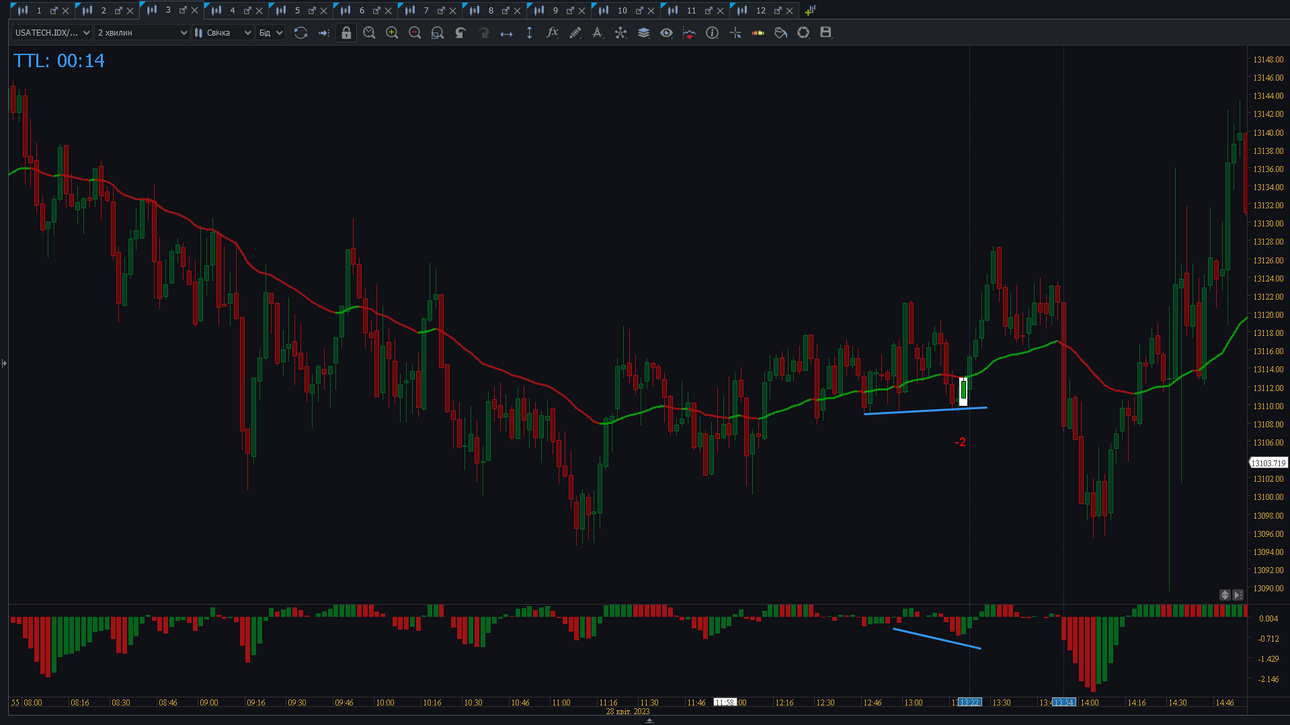Click the time zoom magnifier icon
Image resolution: width=1290 pixels, height=725 pixels.
[x=369, y=33]
